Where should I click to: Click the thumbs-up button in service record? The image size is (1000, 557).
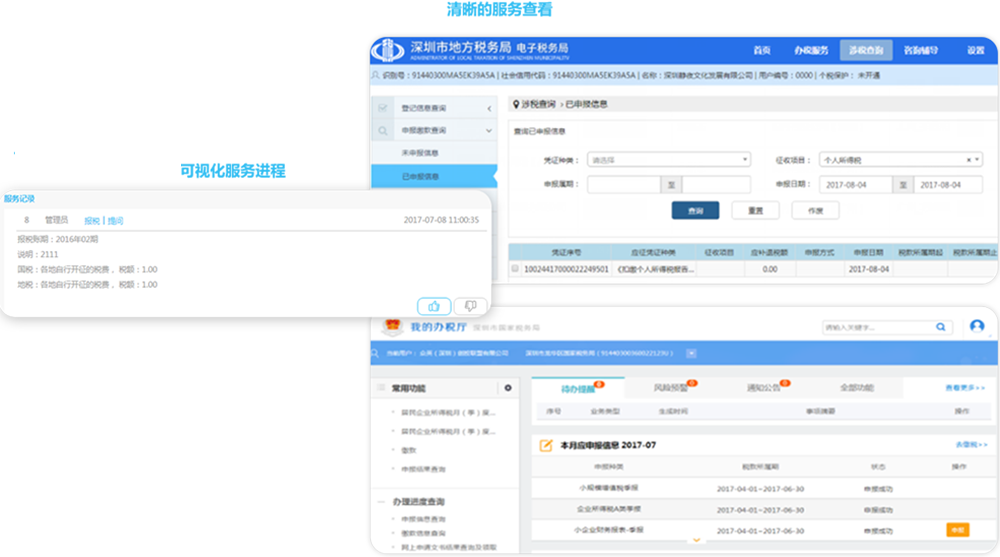(x=434, y=306)
